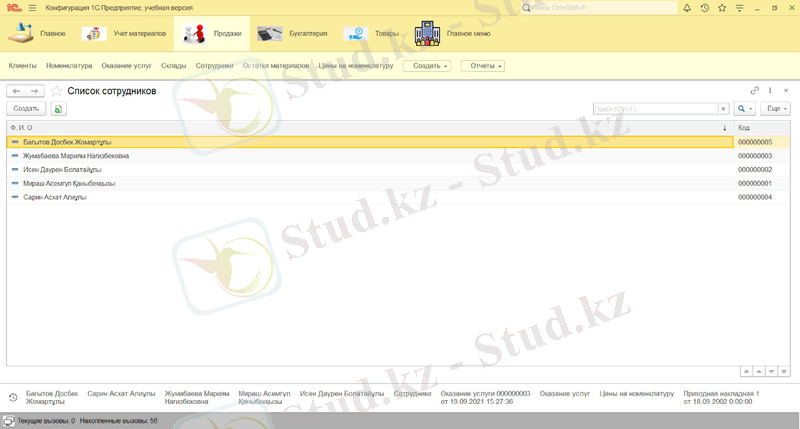This screenshot has width=800, height=429.
Task: Open favorites star in title bar
Action: click(x=722, y=8)
